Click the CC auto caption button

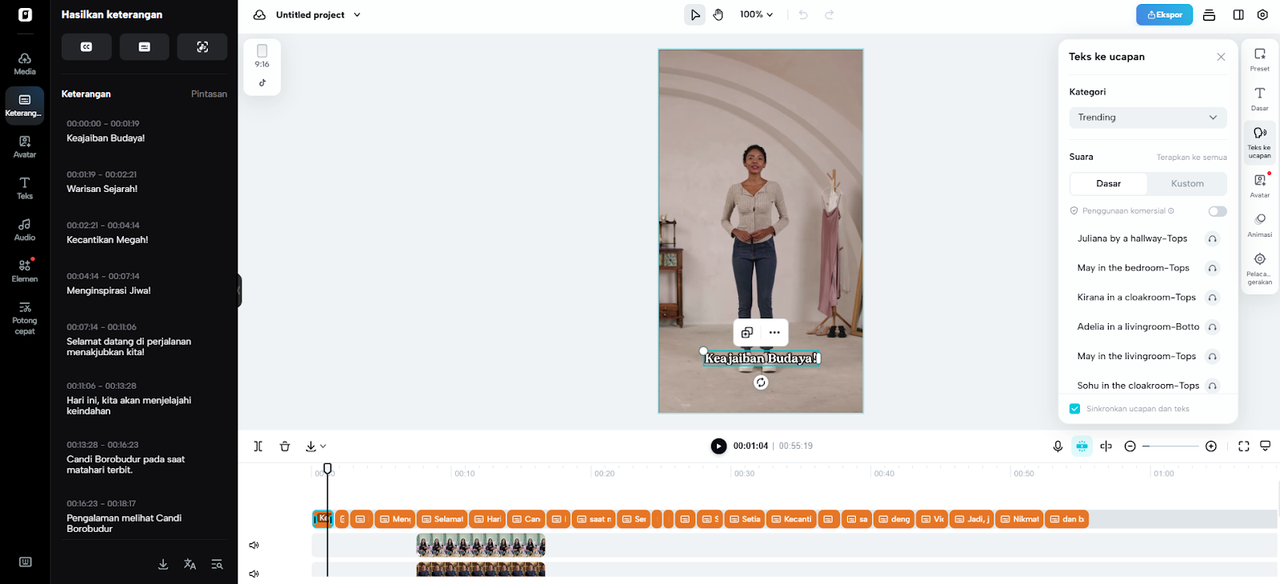(86, 47)
